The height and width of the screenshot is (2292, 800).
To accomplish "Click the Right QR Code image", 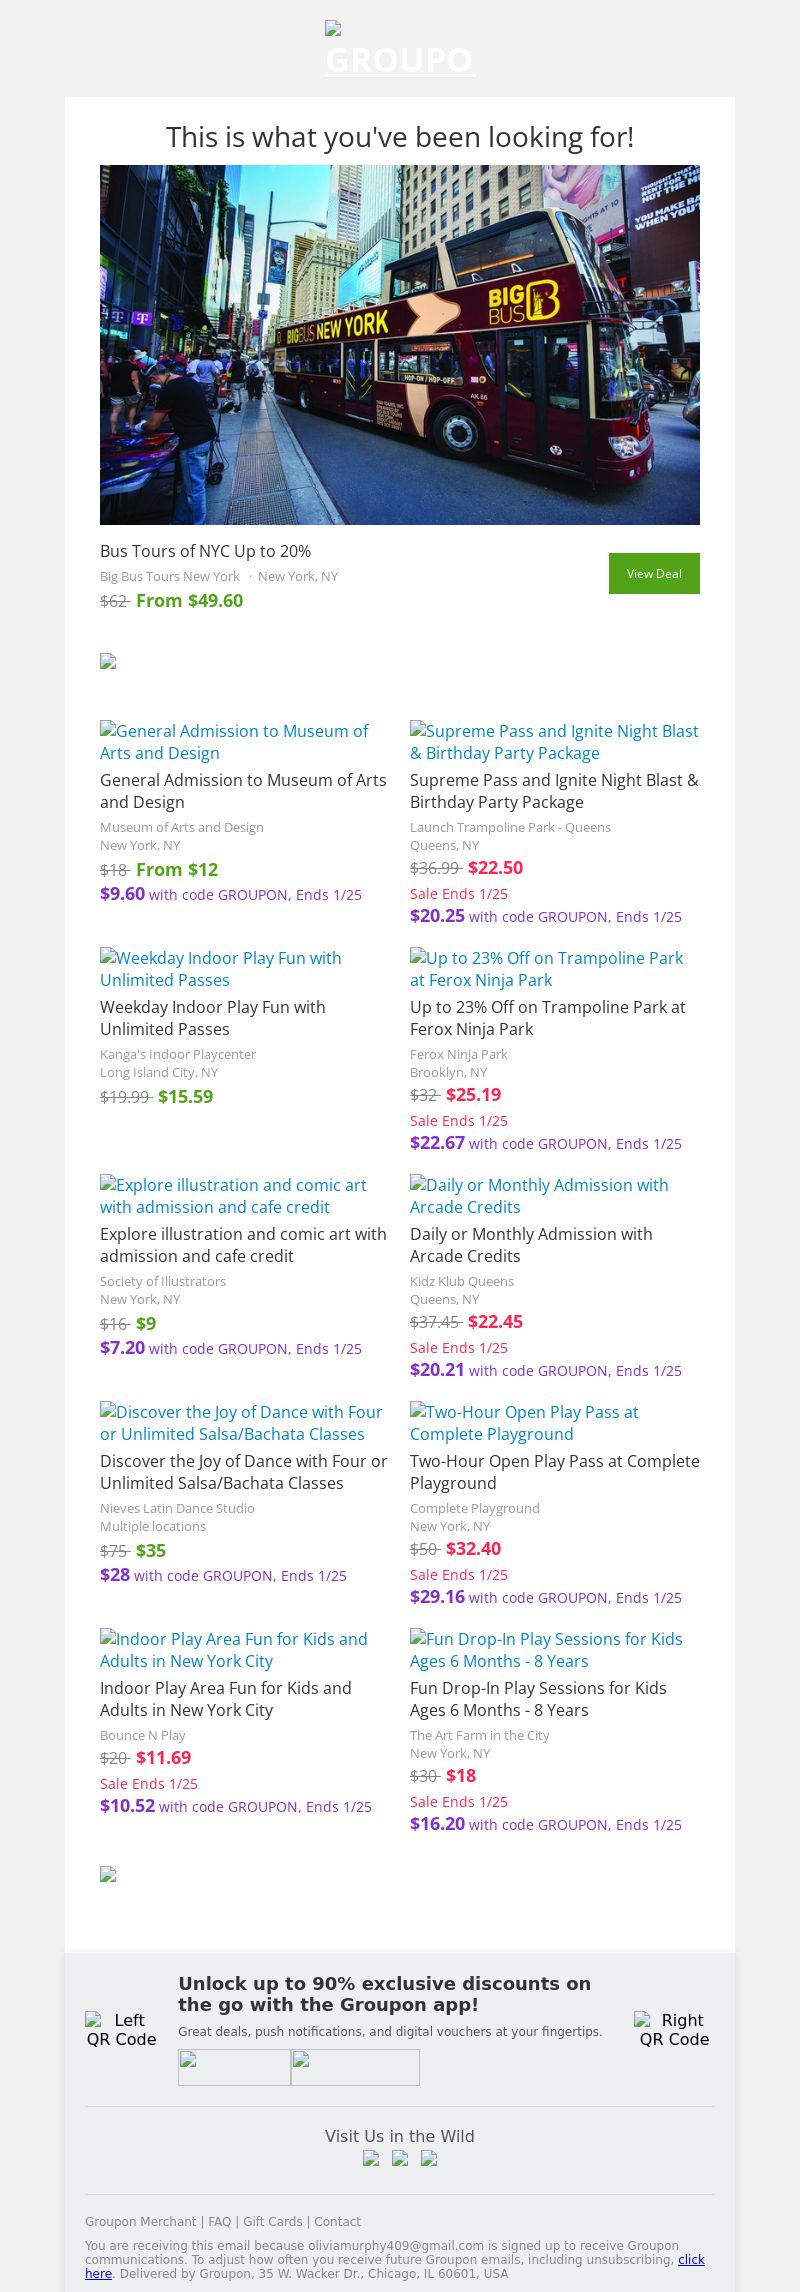I will pyautogui.click(x=674, y=2029).
